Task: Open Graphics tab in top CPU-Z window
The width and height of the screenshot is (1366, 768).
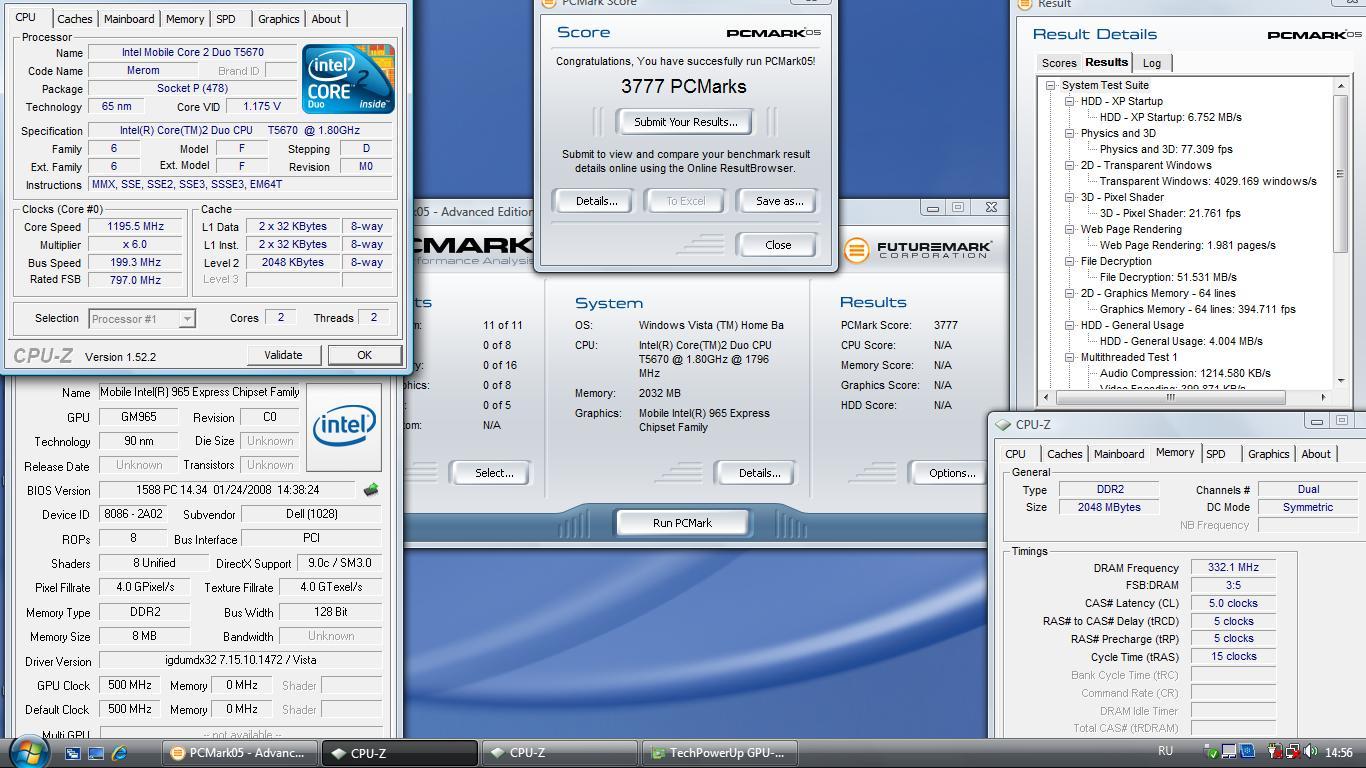Action: (278, 19)
